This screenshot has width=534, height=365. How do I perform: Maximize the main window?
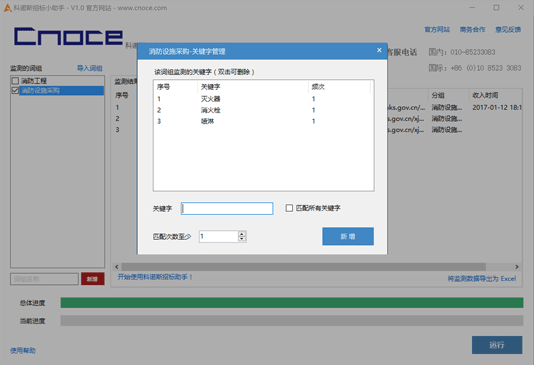(496, 7)
